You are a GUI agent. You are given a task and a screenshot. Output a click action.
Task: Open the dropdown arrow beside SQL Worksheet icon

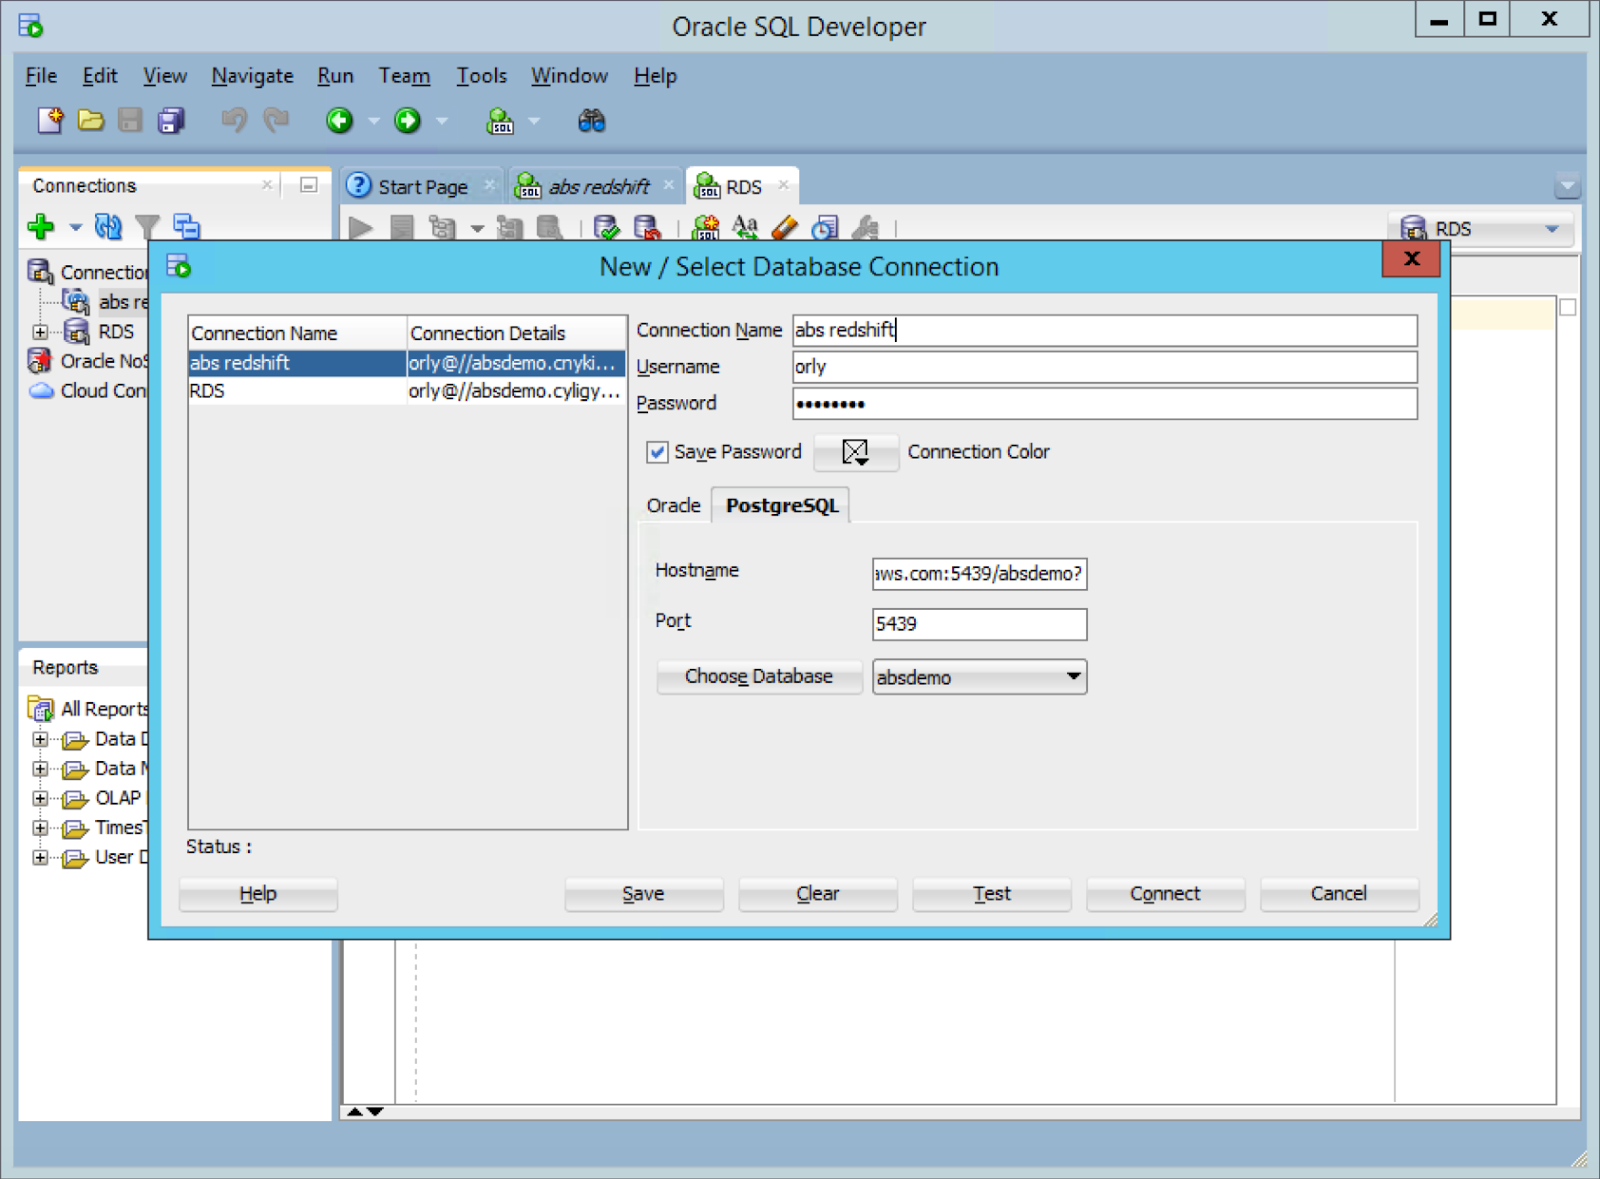click(534, 121)
